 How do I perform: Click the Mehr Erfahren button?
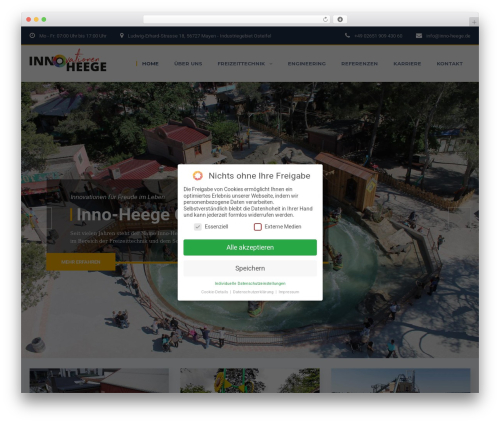coord(81,262)
